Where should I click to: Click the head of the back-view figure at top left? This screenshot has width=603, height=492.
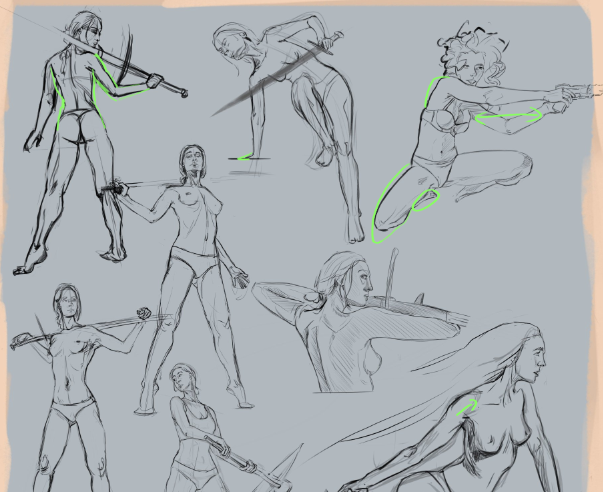[x=86, y=29]
